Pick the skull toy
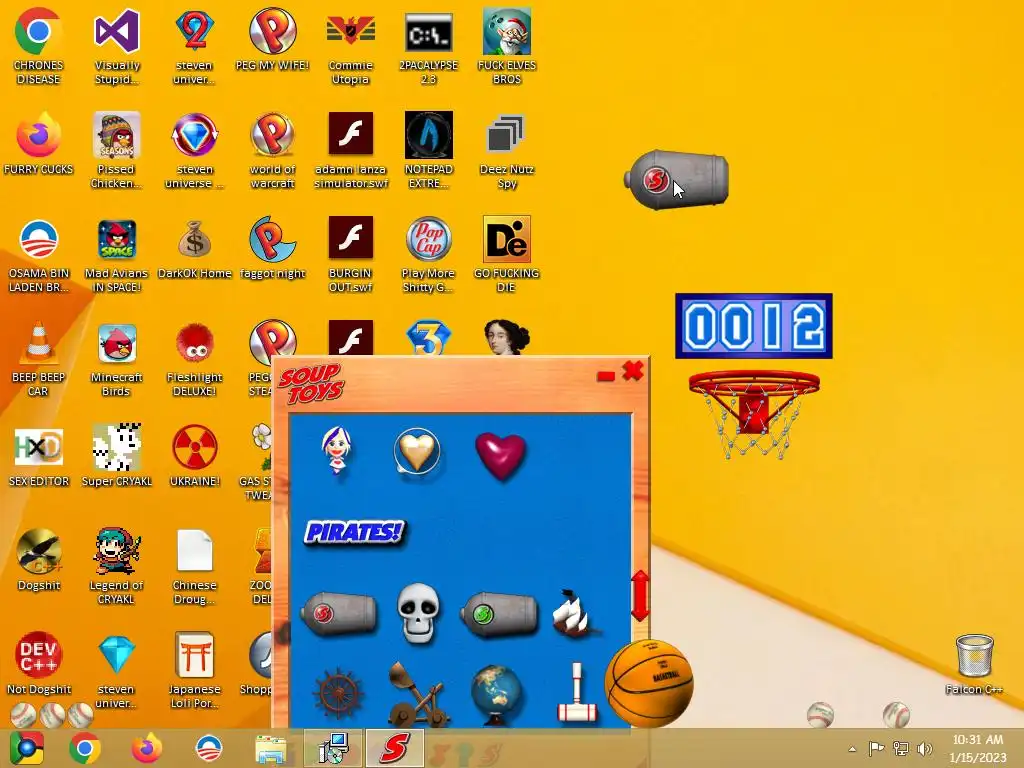This screenshot has width=1024, height=768. point(418,613)
